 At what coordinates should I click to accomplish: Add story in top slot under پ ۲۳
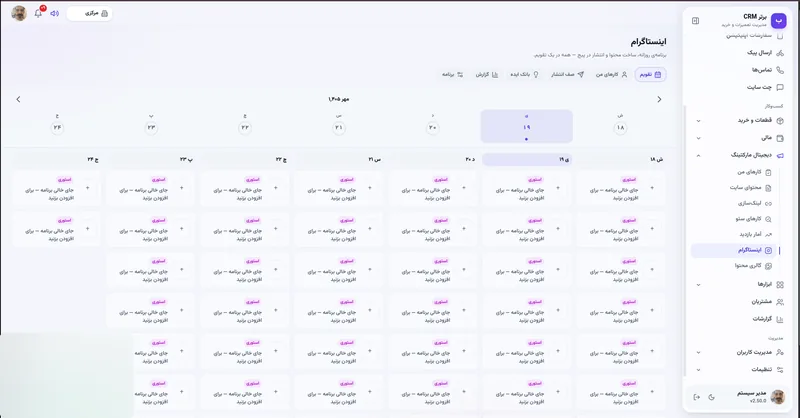click(x=182, y=188)
